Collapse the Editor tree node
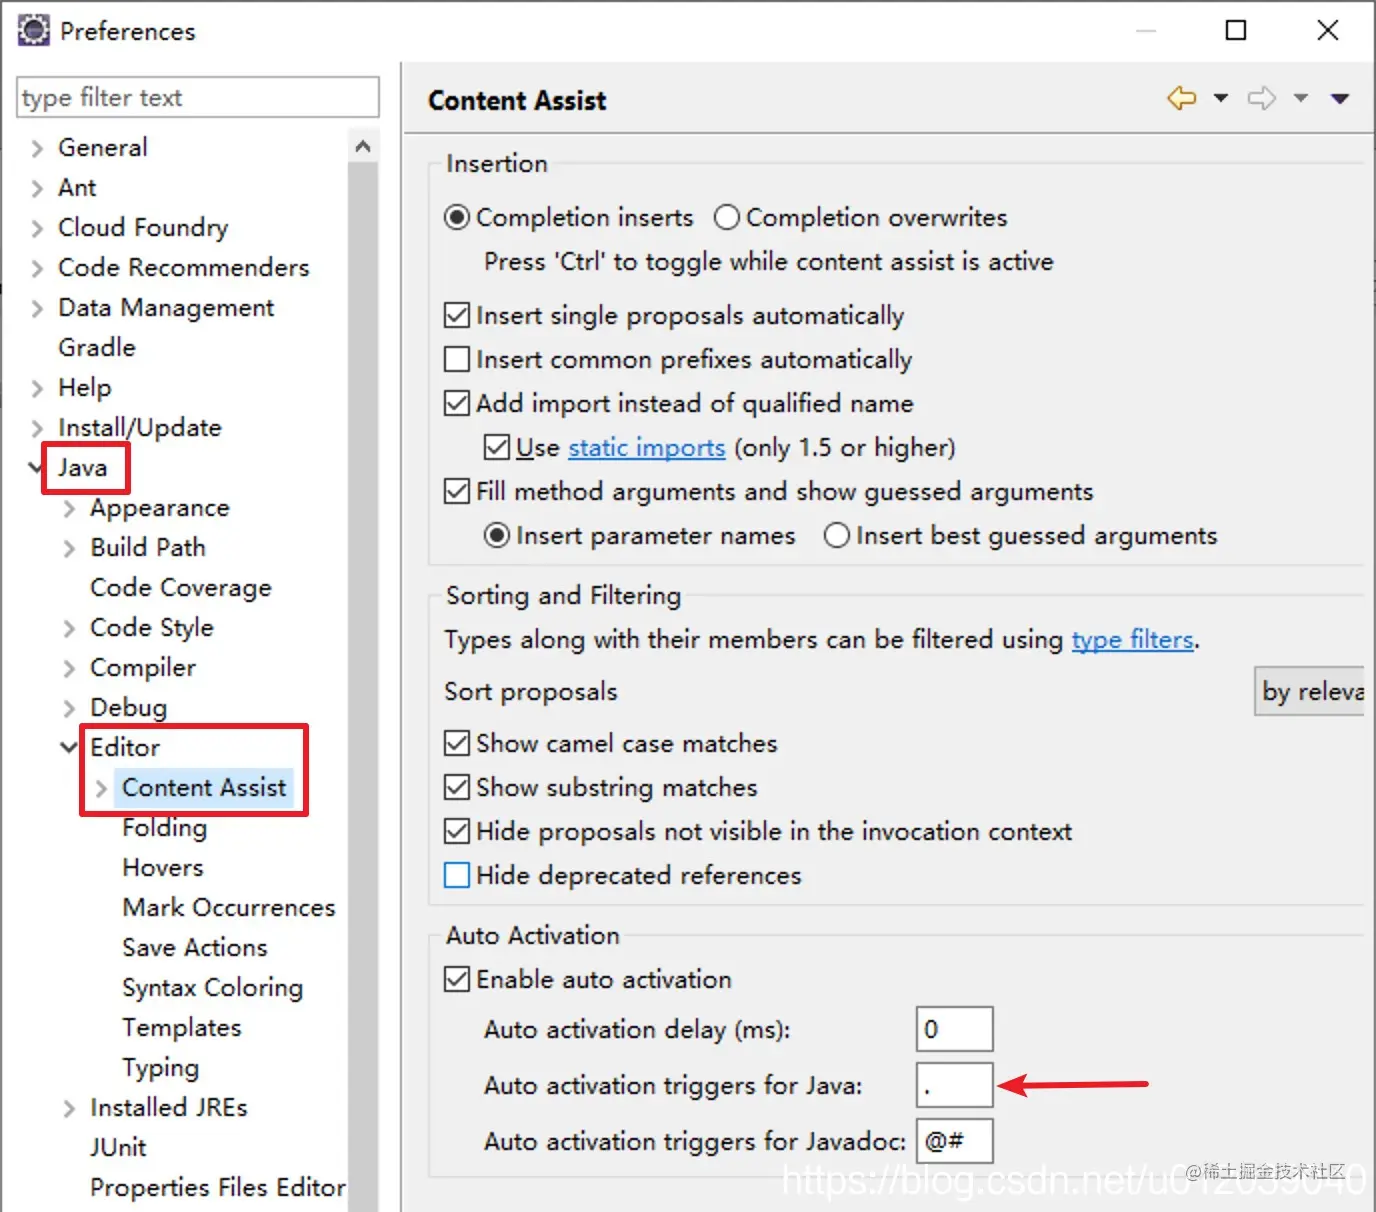The image size is (1376, 1212). pos(68,747)
